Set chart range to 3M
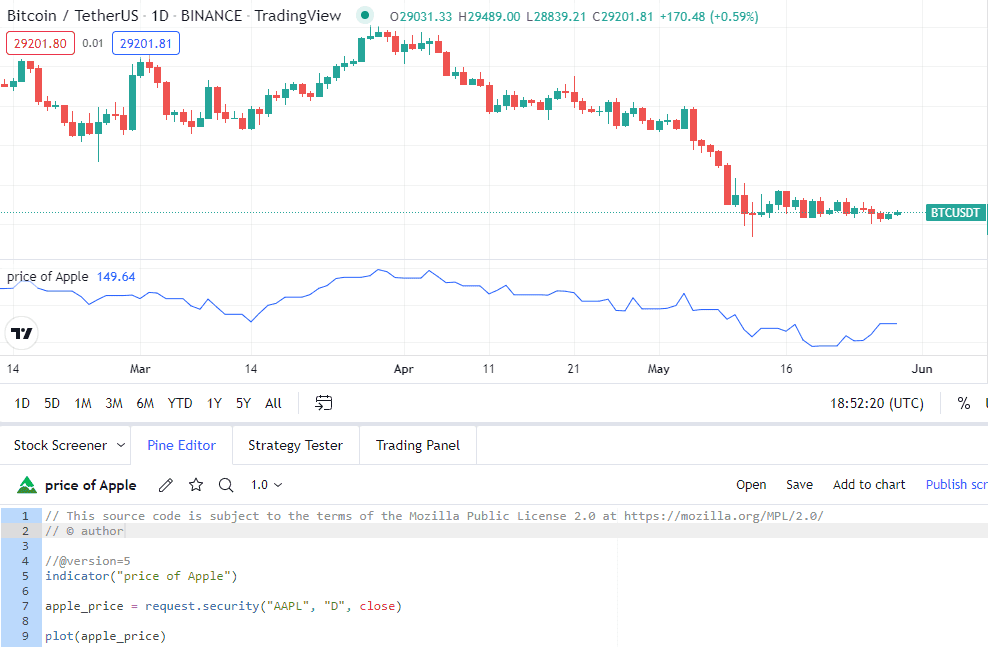988x647 pixels. pos(114,403)
